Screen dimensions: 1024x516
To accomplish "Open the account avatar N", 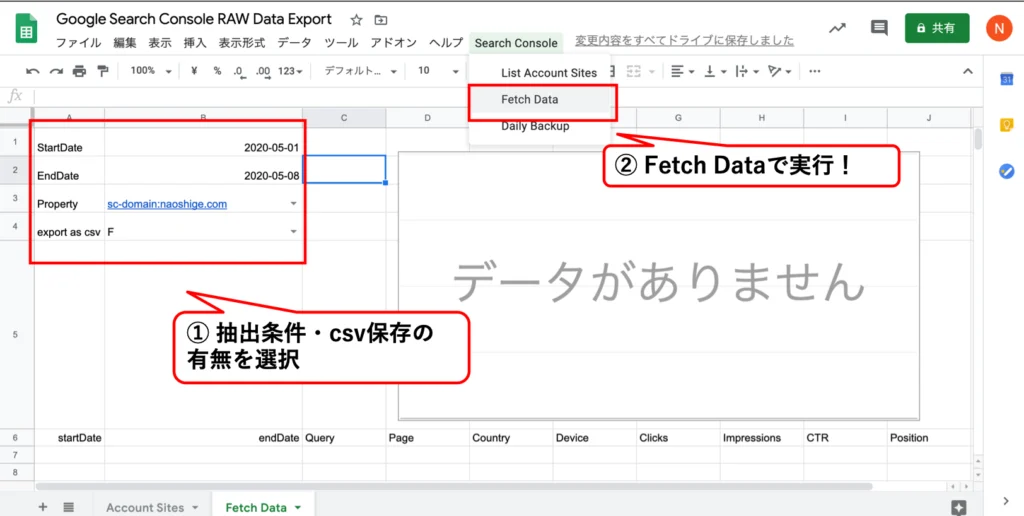I will [x=999, y=28].
